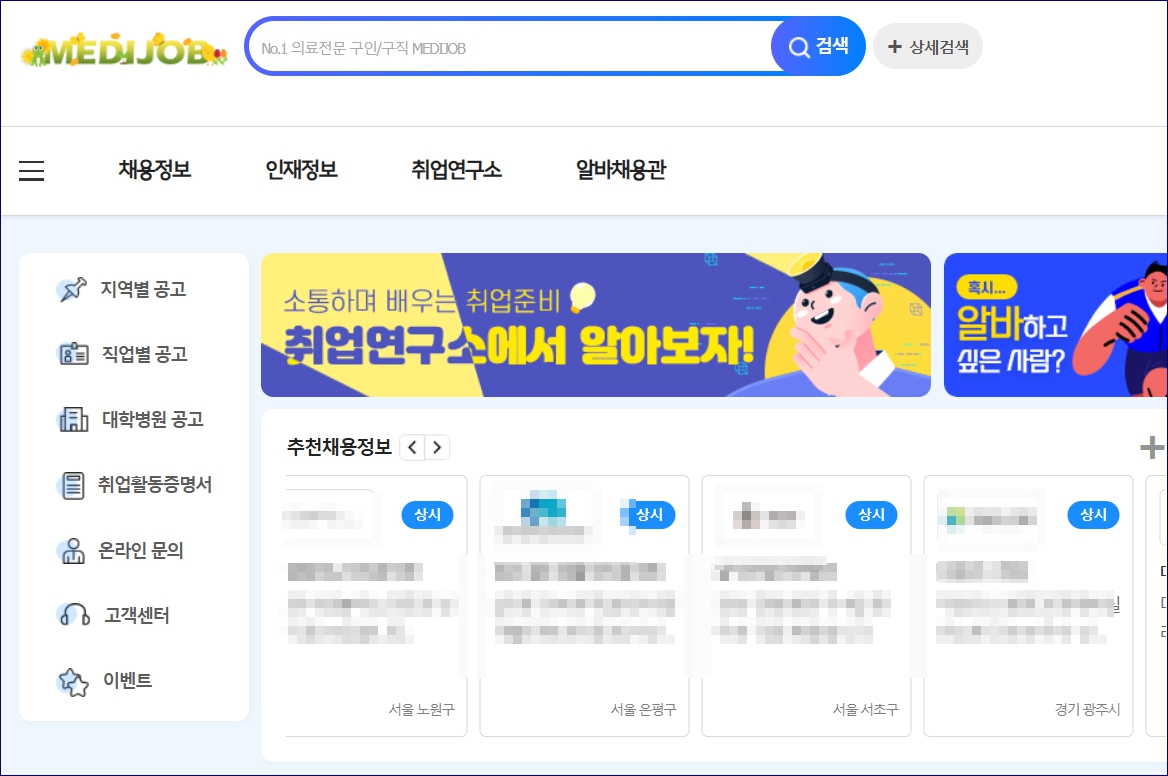This screenshot has height=776, width=1168.
Task: Show previous 추천채용정보 listings with left arrow
Action: tap(413, 447)
